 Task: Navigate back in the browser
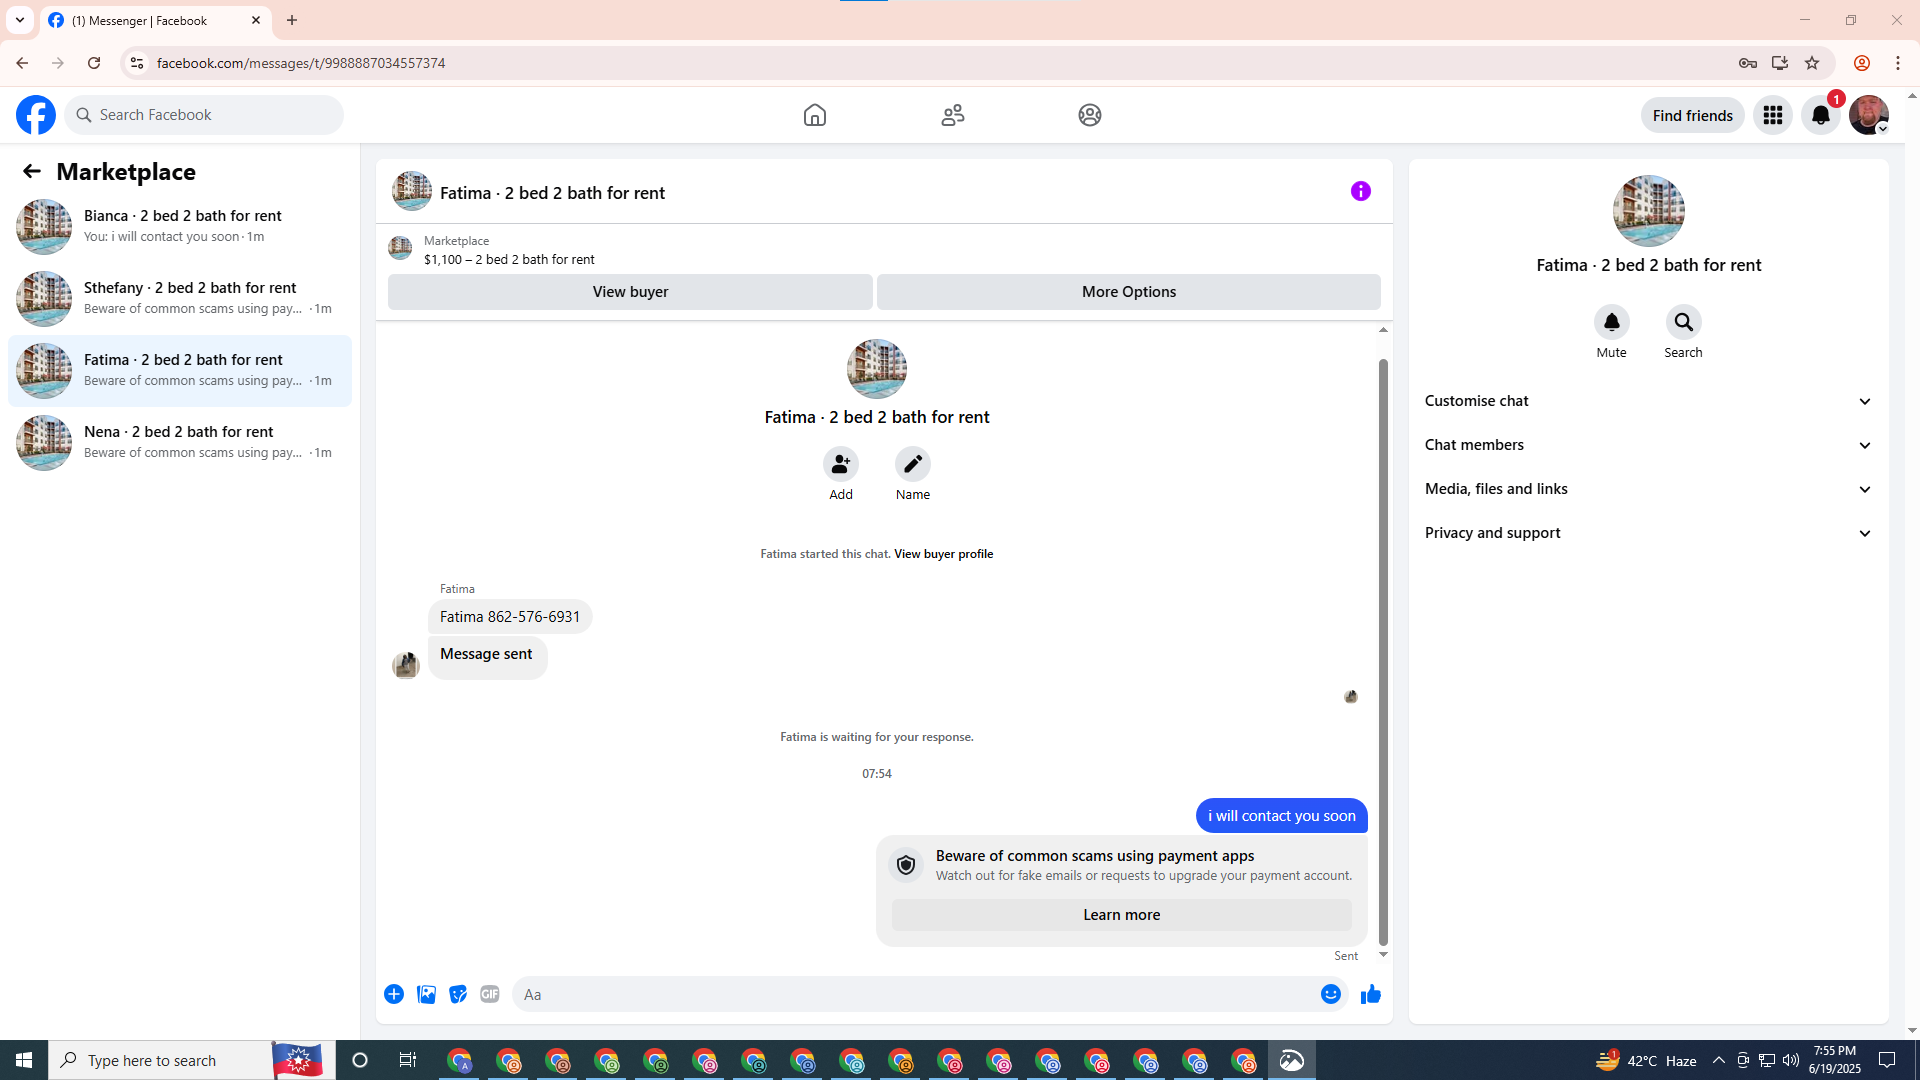(22, 63)
